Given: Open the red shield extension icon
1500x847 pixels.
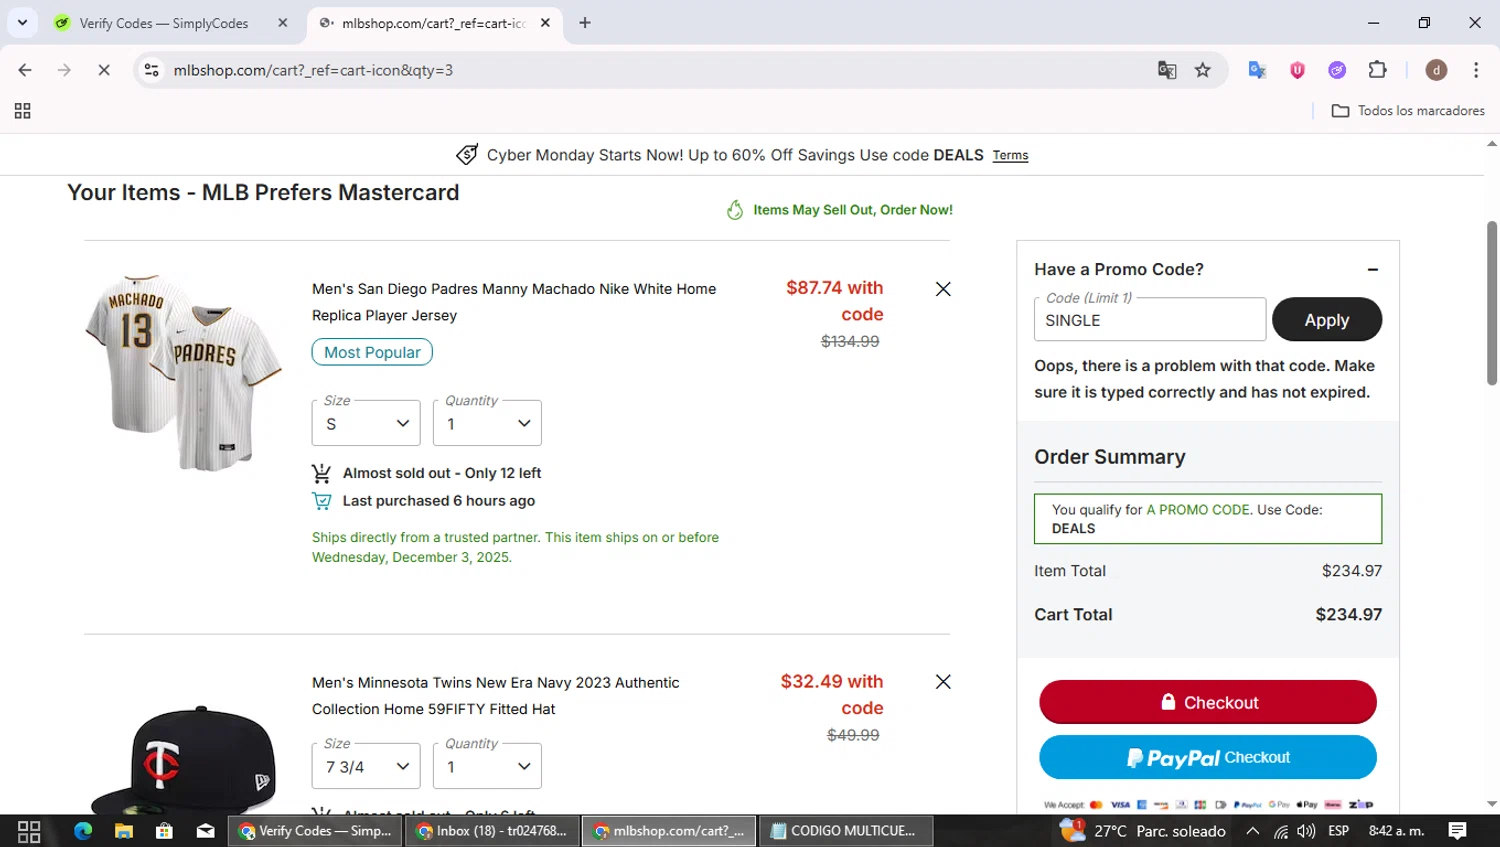Looking at the screenshot, I should click(1297, 70).
